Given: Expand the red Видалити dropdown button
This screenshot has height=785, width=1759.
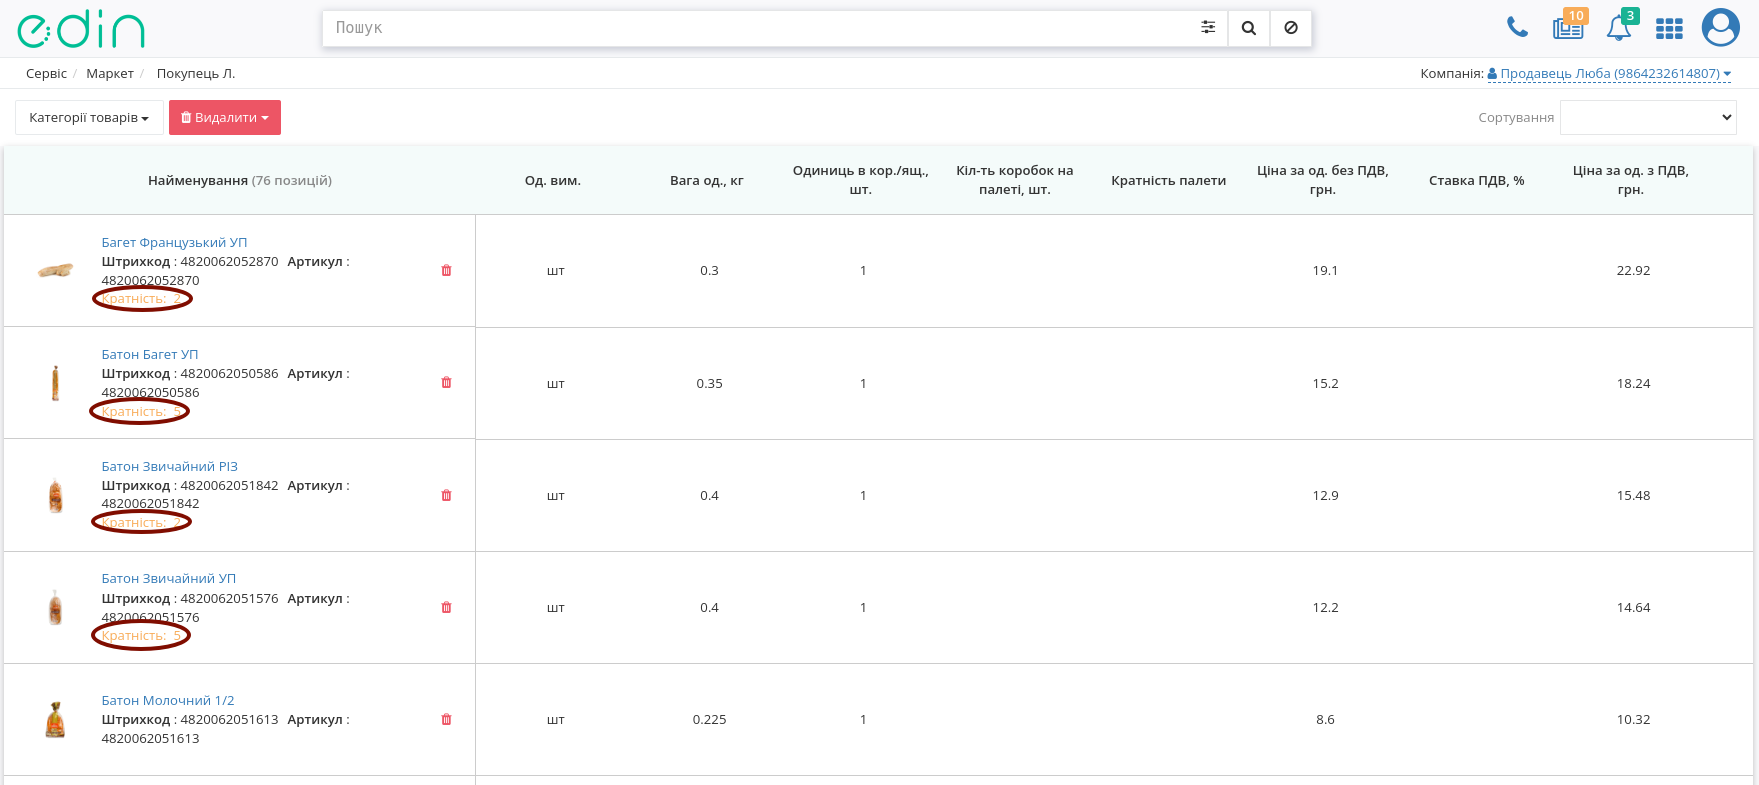Looking at the screenshot, I should click(x=225, y=117).
